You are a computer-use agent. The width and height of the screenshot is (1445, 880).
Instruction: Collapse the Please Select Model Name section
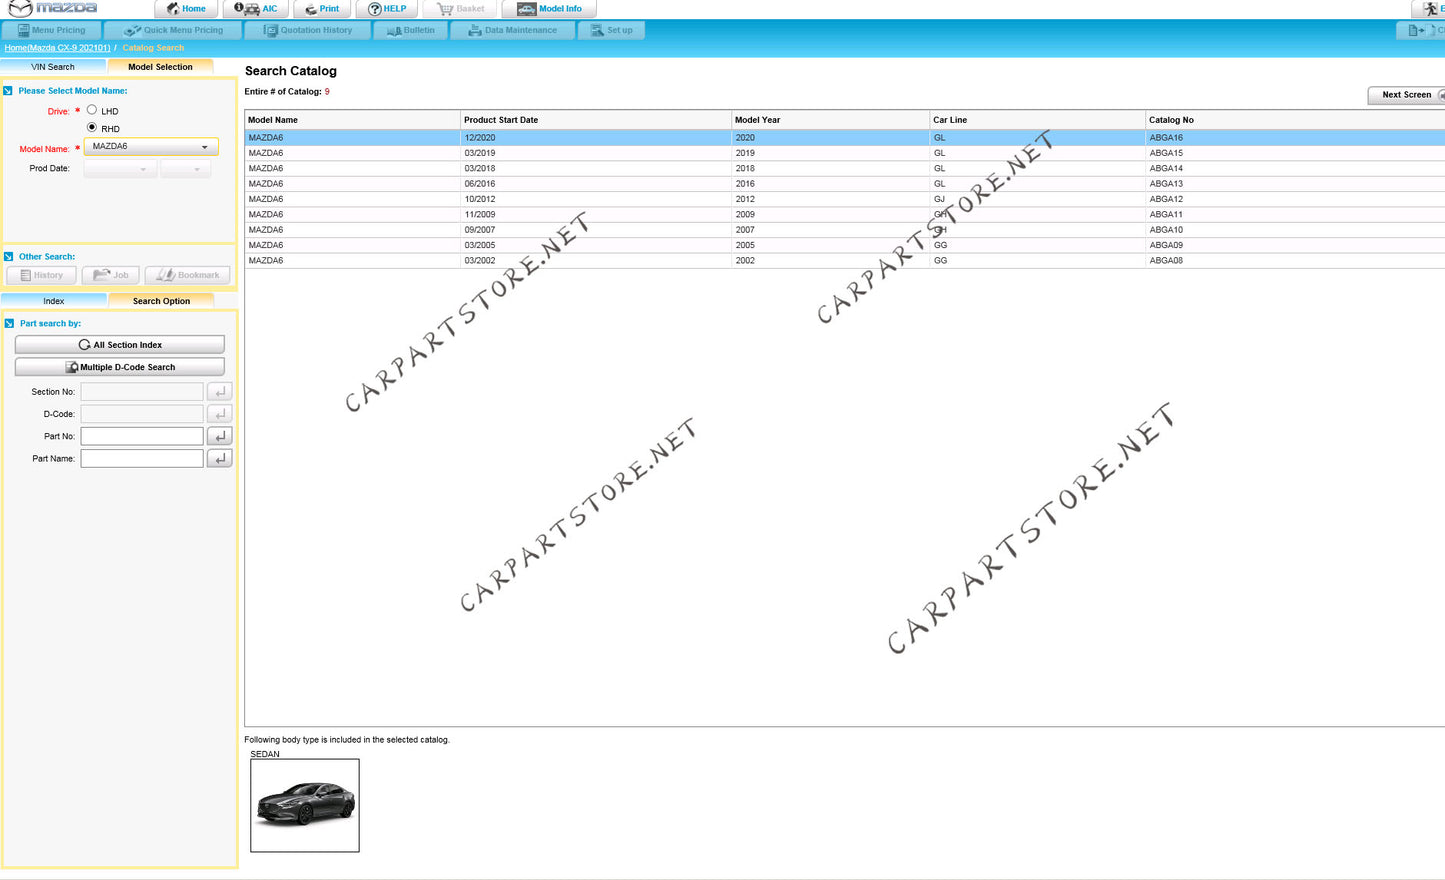(x=8, y=91)
